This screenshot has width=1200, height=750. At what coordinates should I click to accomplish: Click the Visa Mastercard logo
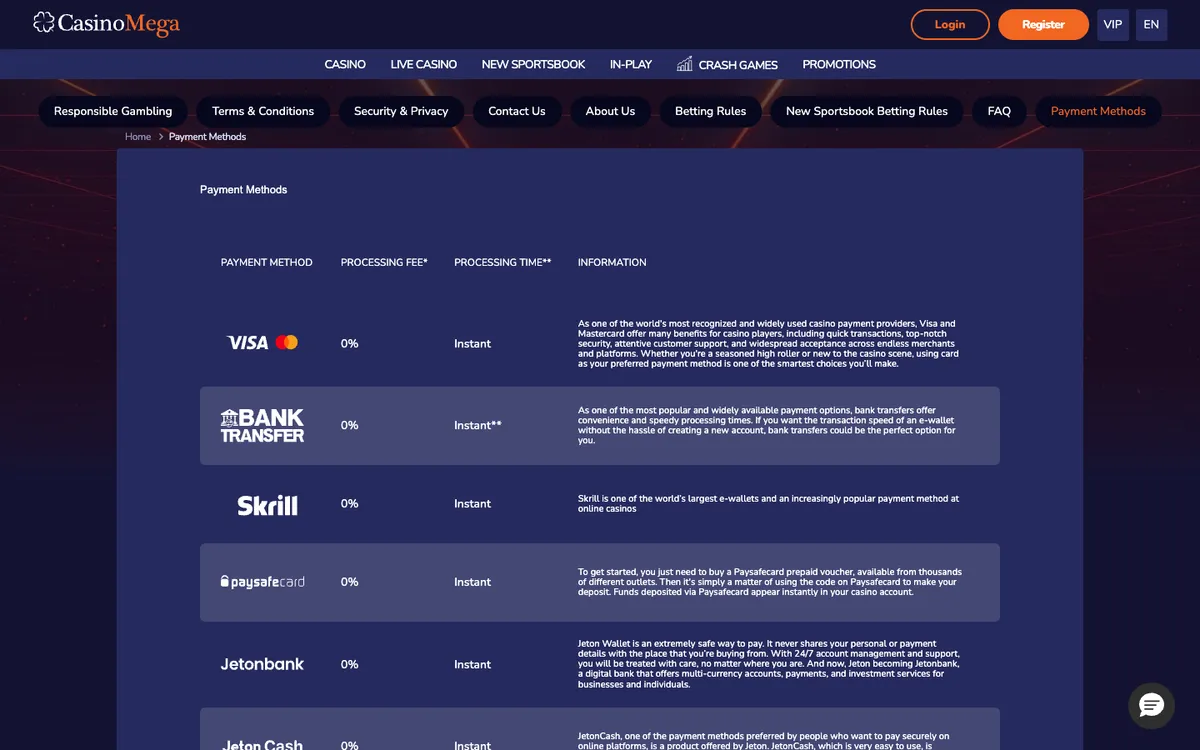263,343
